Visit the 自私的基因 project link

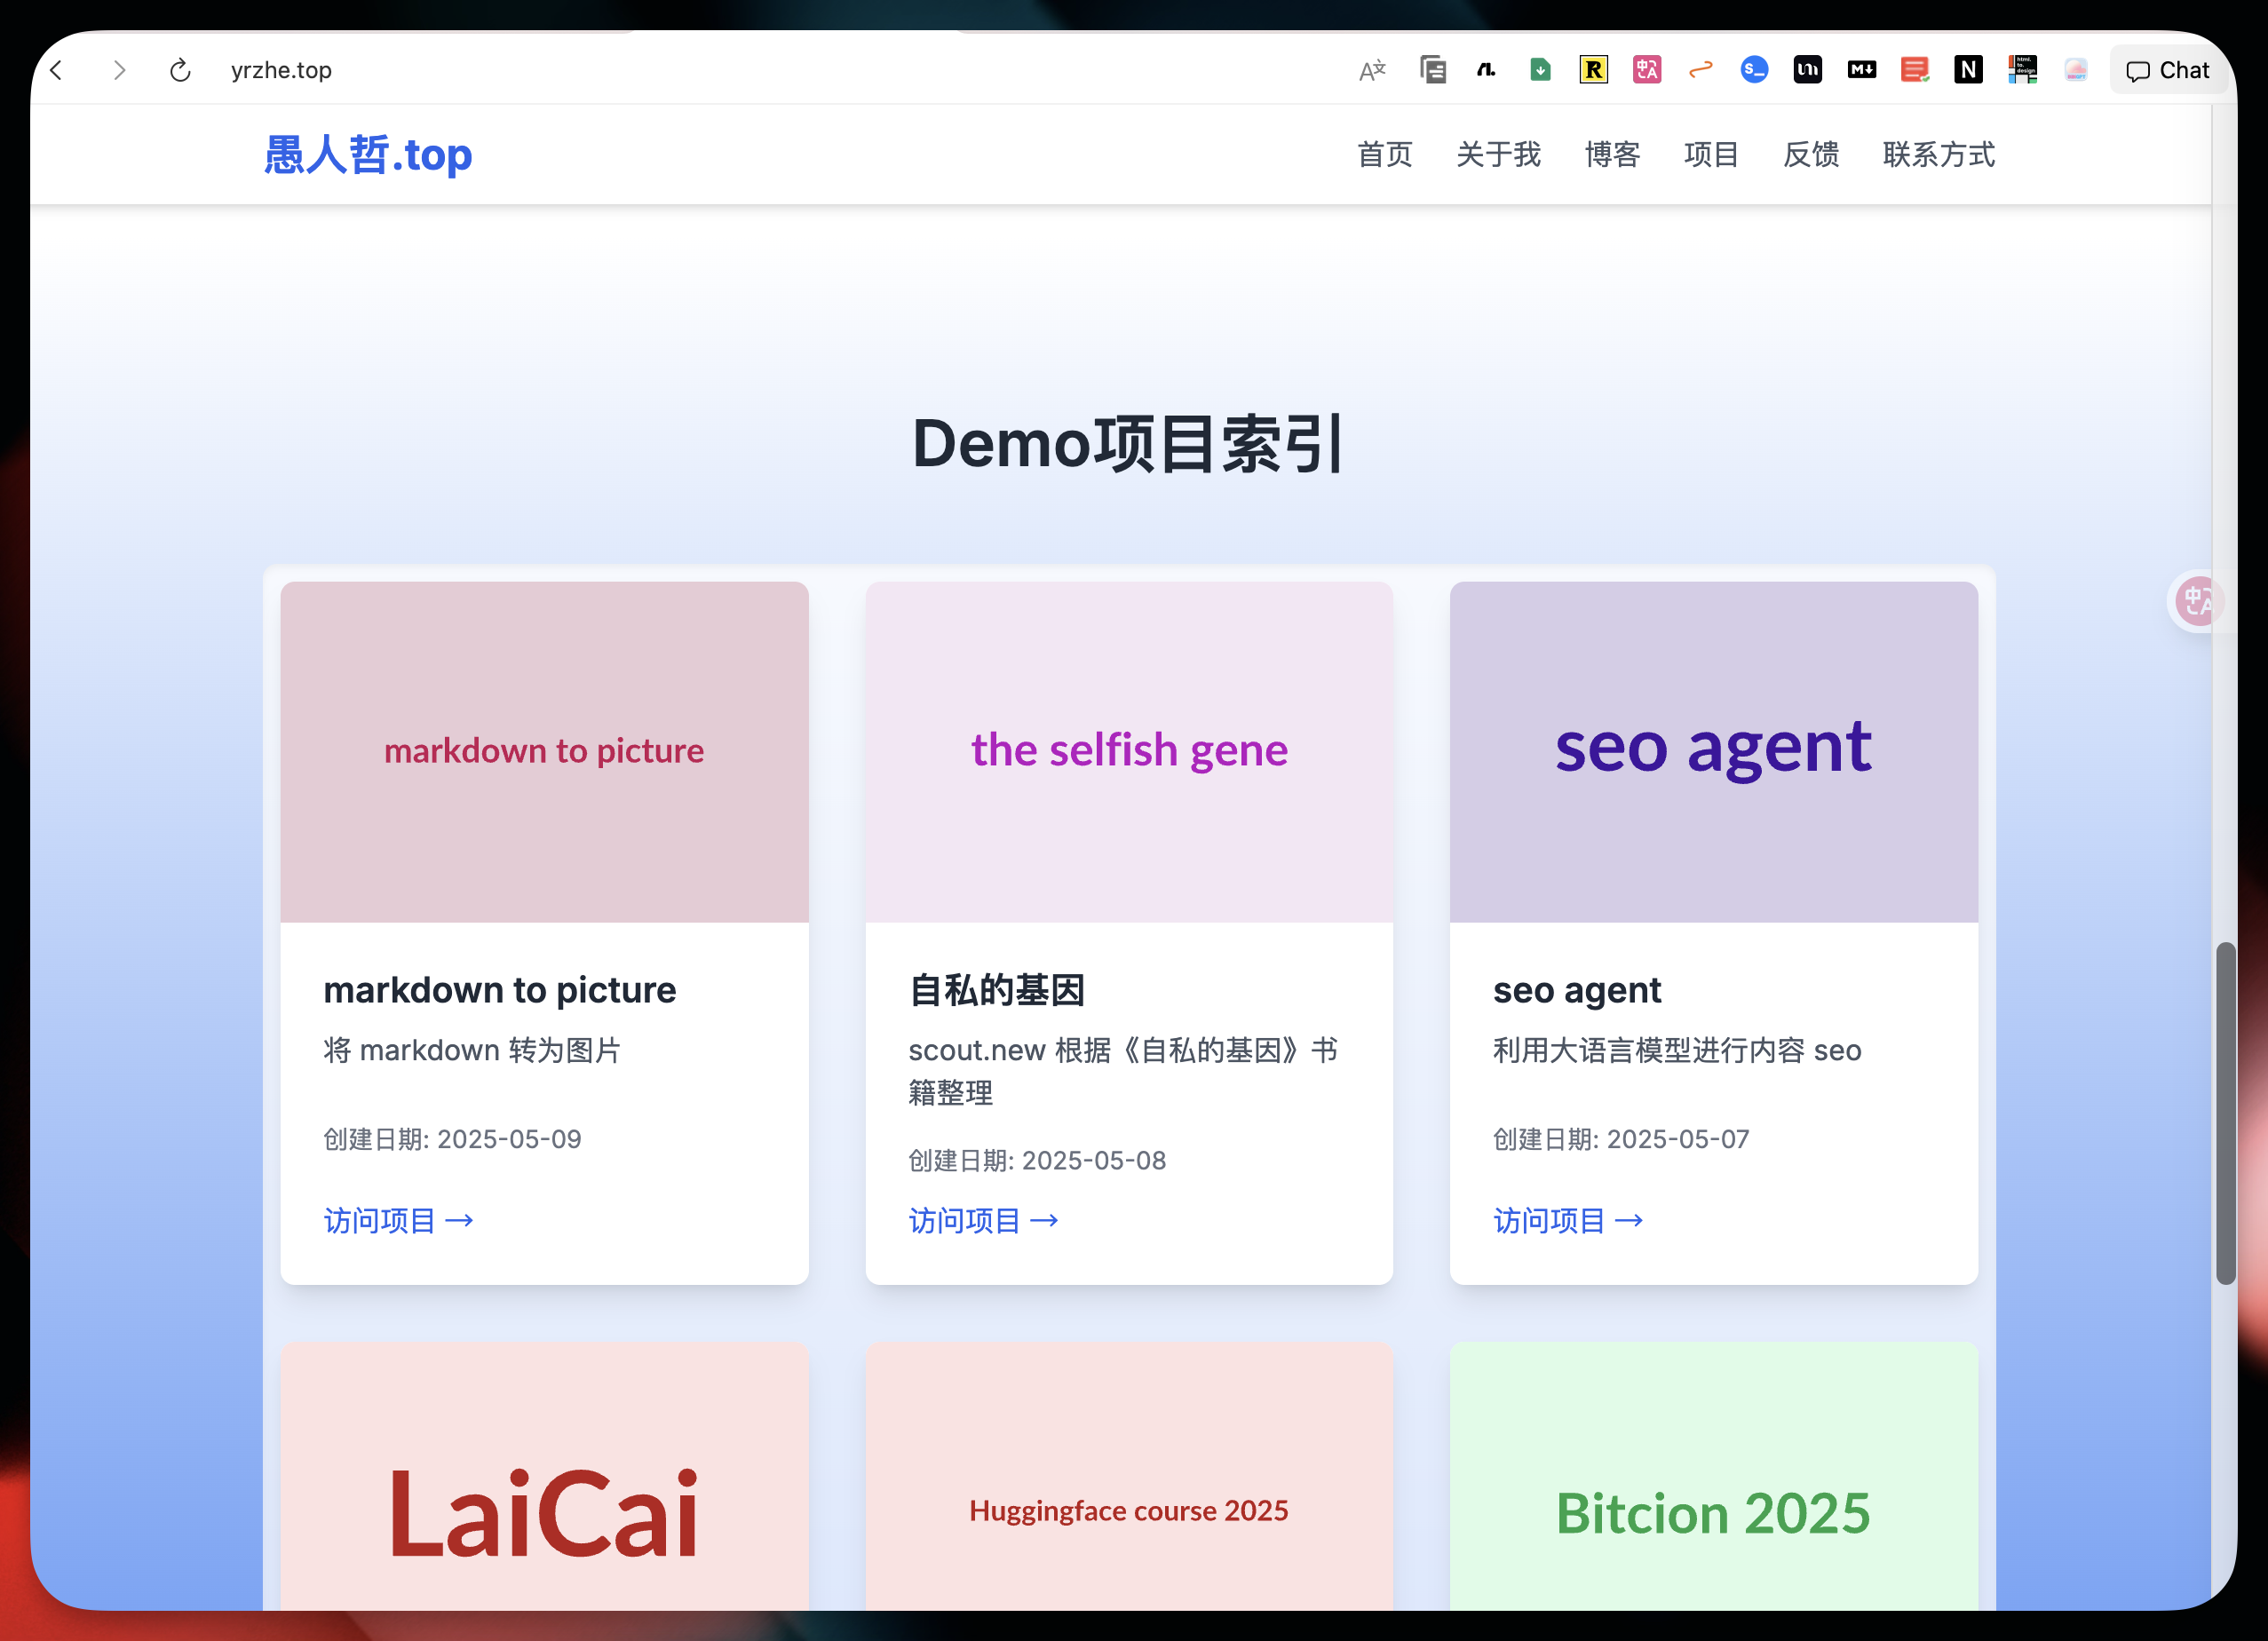(x=984, y=1221)
